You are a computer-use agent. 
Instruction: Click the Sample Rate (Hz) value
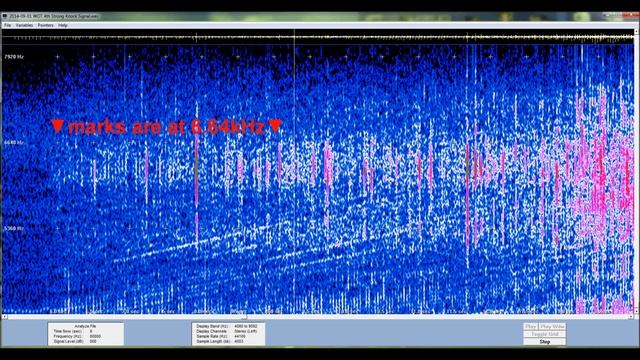coord(239,336)
